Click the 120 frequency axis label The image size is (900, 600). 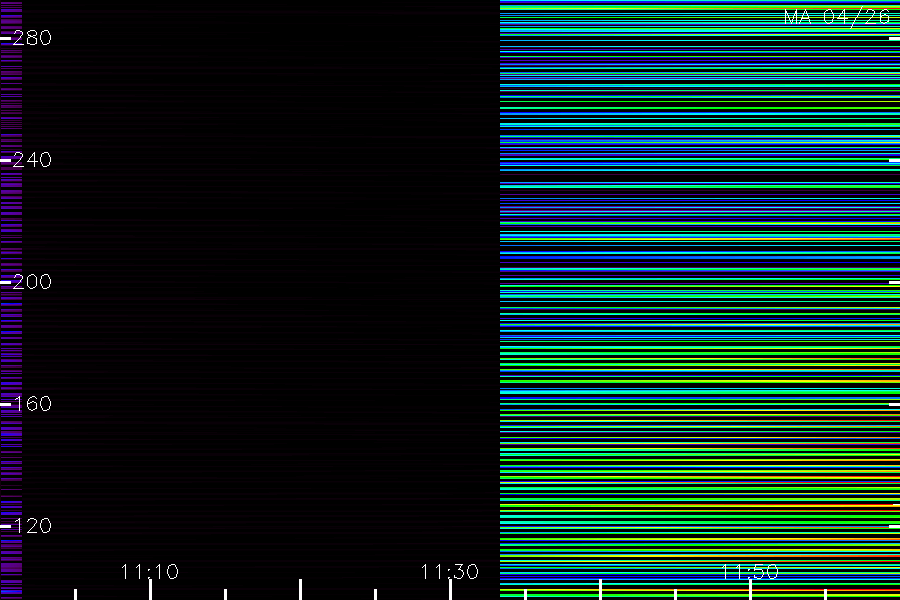(x=32, y=525)
